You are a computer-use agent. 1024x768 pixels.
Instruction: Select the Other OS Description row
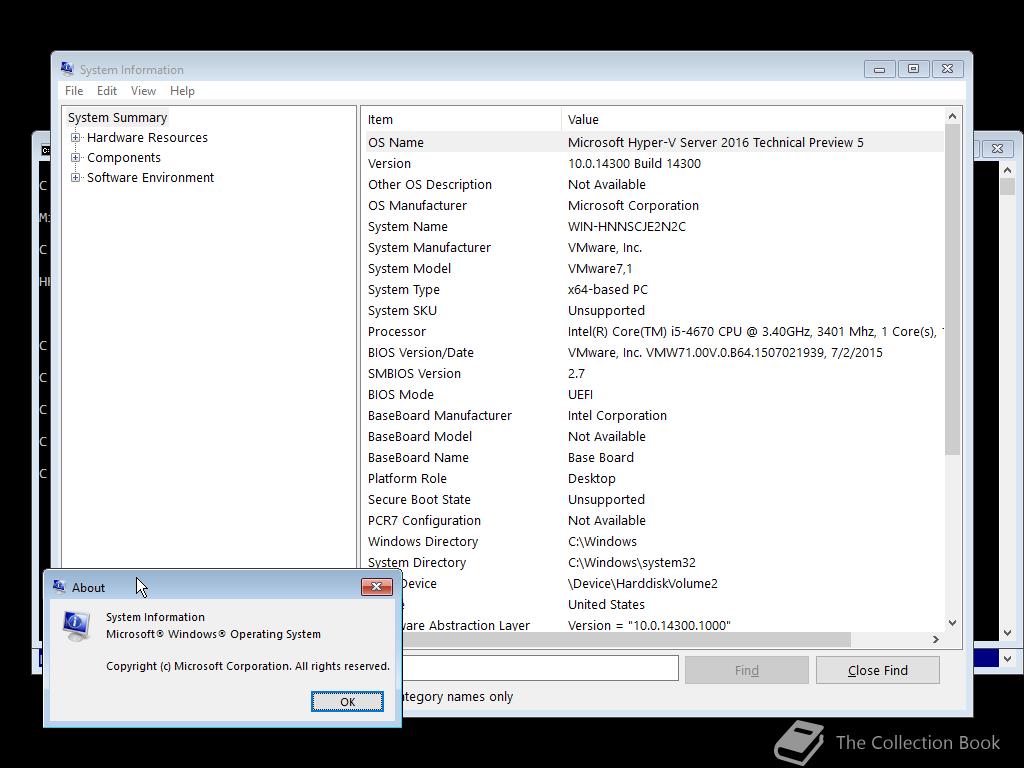[x=653, y=184]
